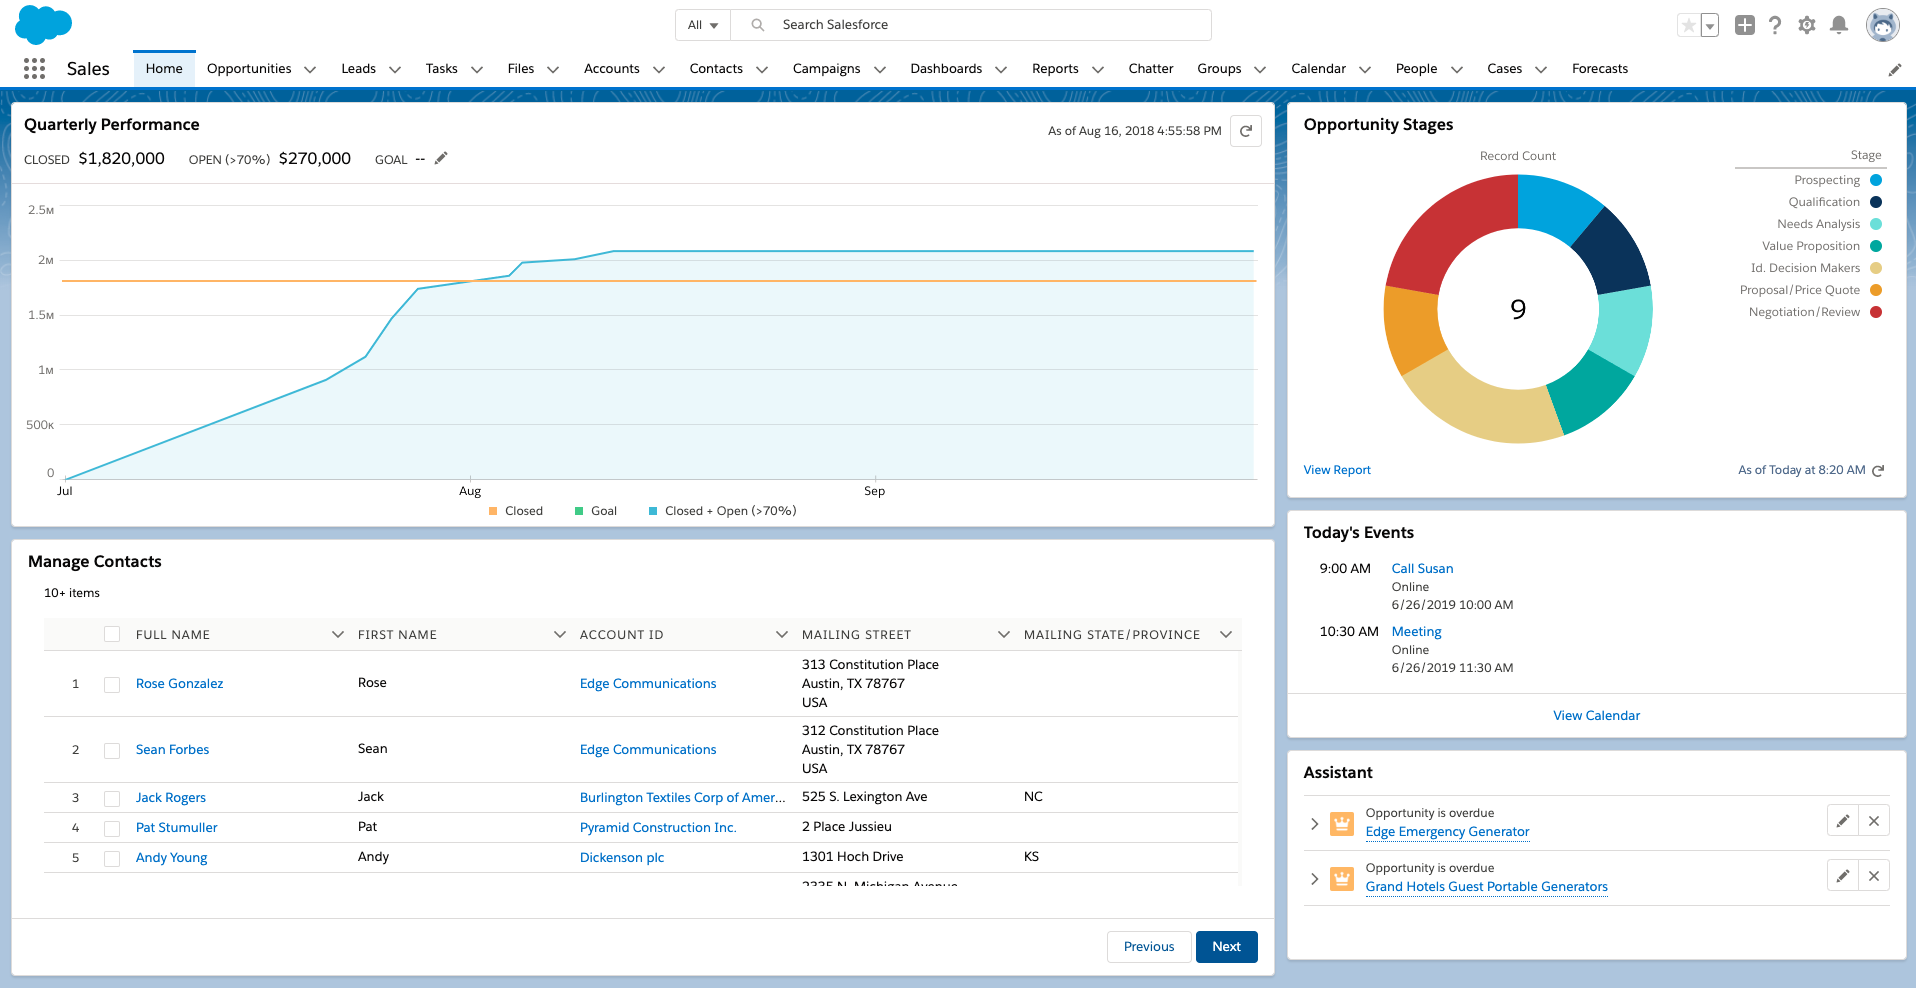Open the global actions plus icon
This screenshot has width=1916, height=988.
click(1744, 25)
